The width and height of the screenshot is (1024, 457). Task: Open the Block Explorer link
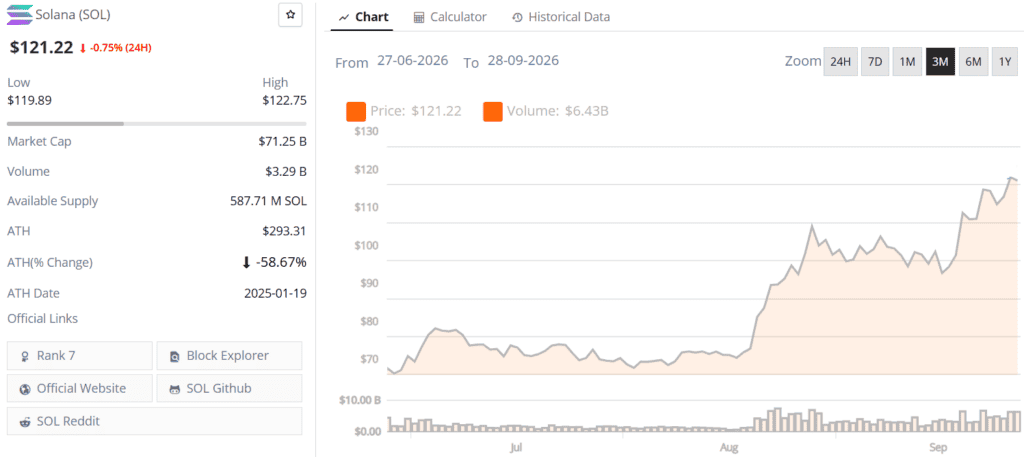229,356
